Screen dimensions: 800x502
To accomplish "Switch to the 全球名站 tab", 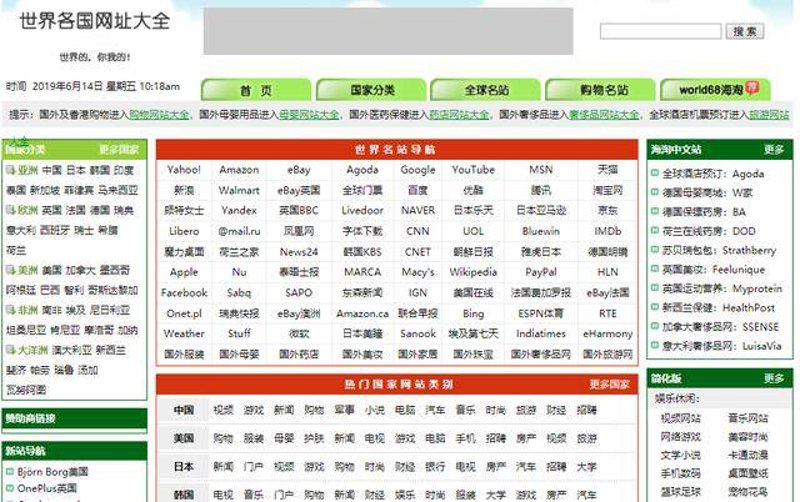I will tap(486, 90).
